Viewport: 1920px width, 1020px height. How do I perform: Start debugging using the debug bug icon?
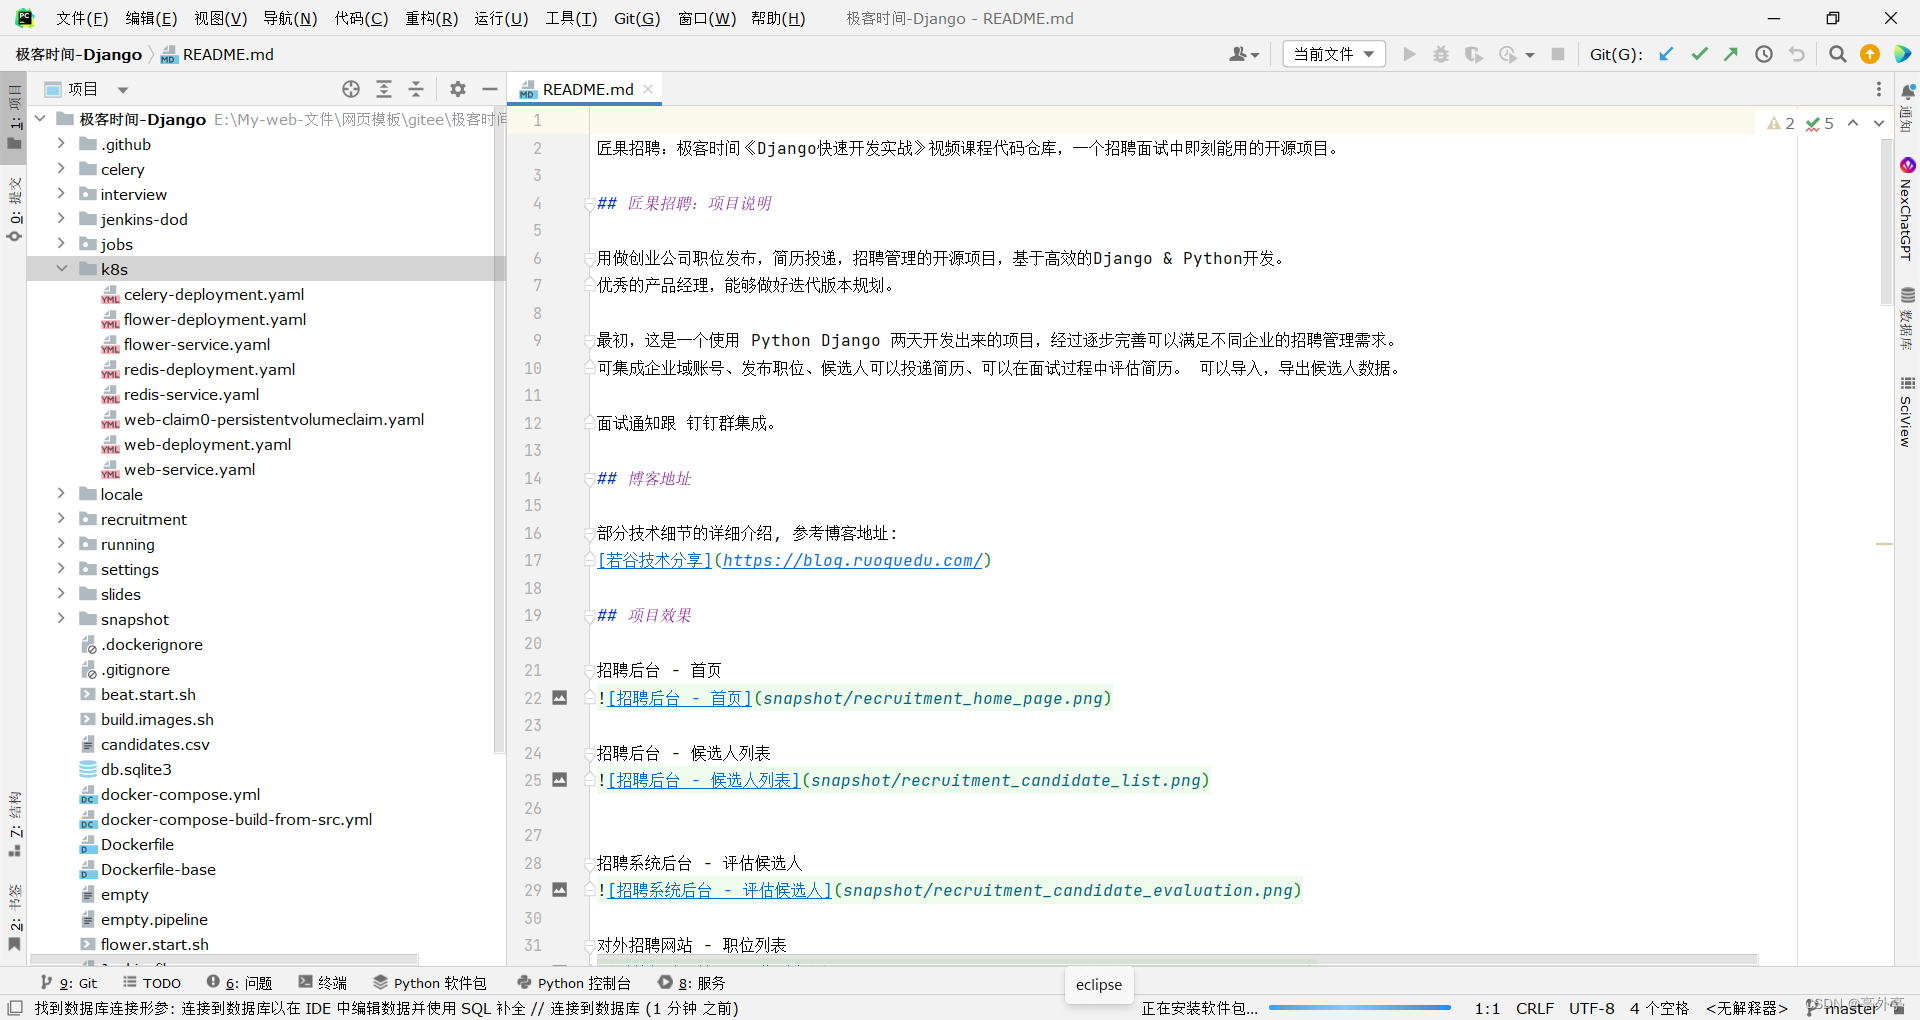(x=1441, y=54)
